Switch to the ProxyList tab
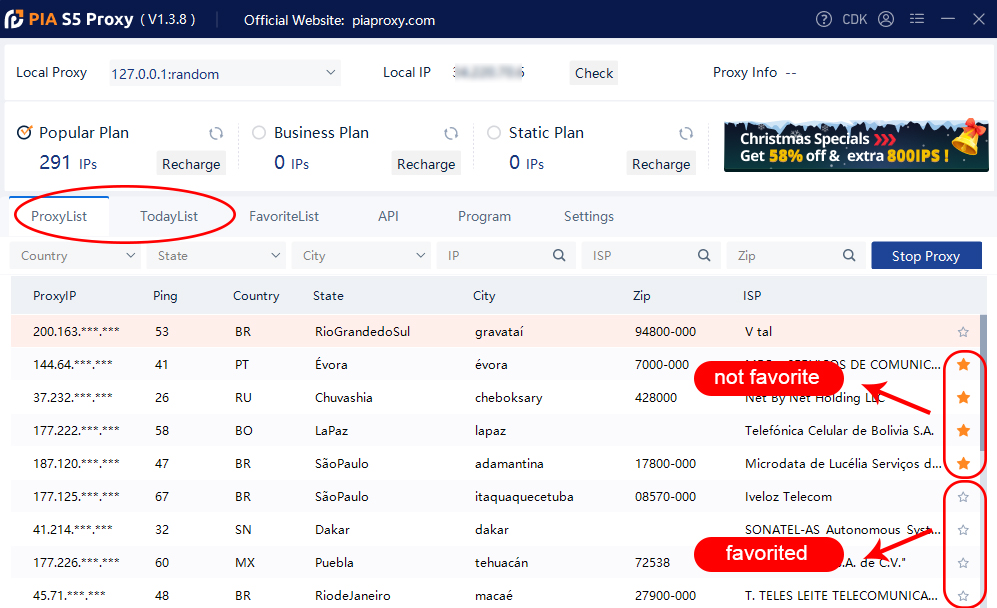The width and height of the screenshot is (997, 608). tap(59, 216)
